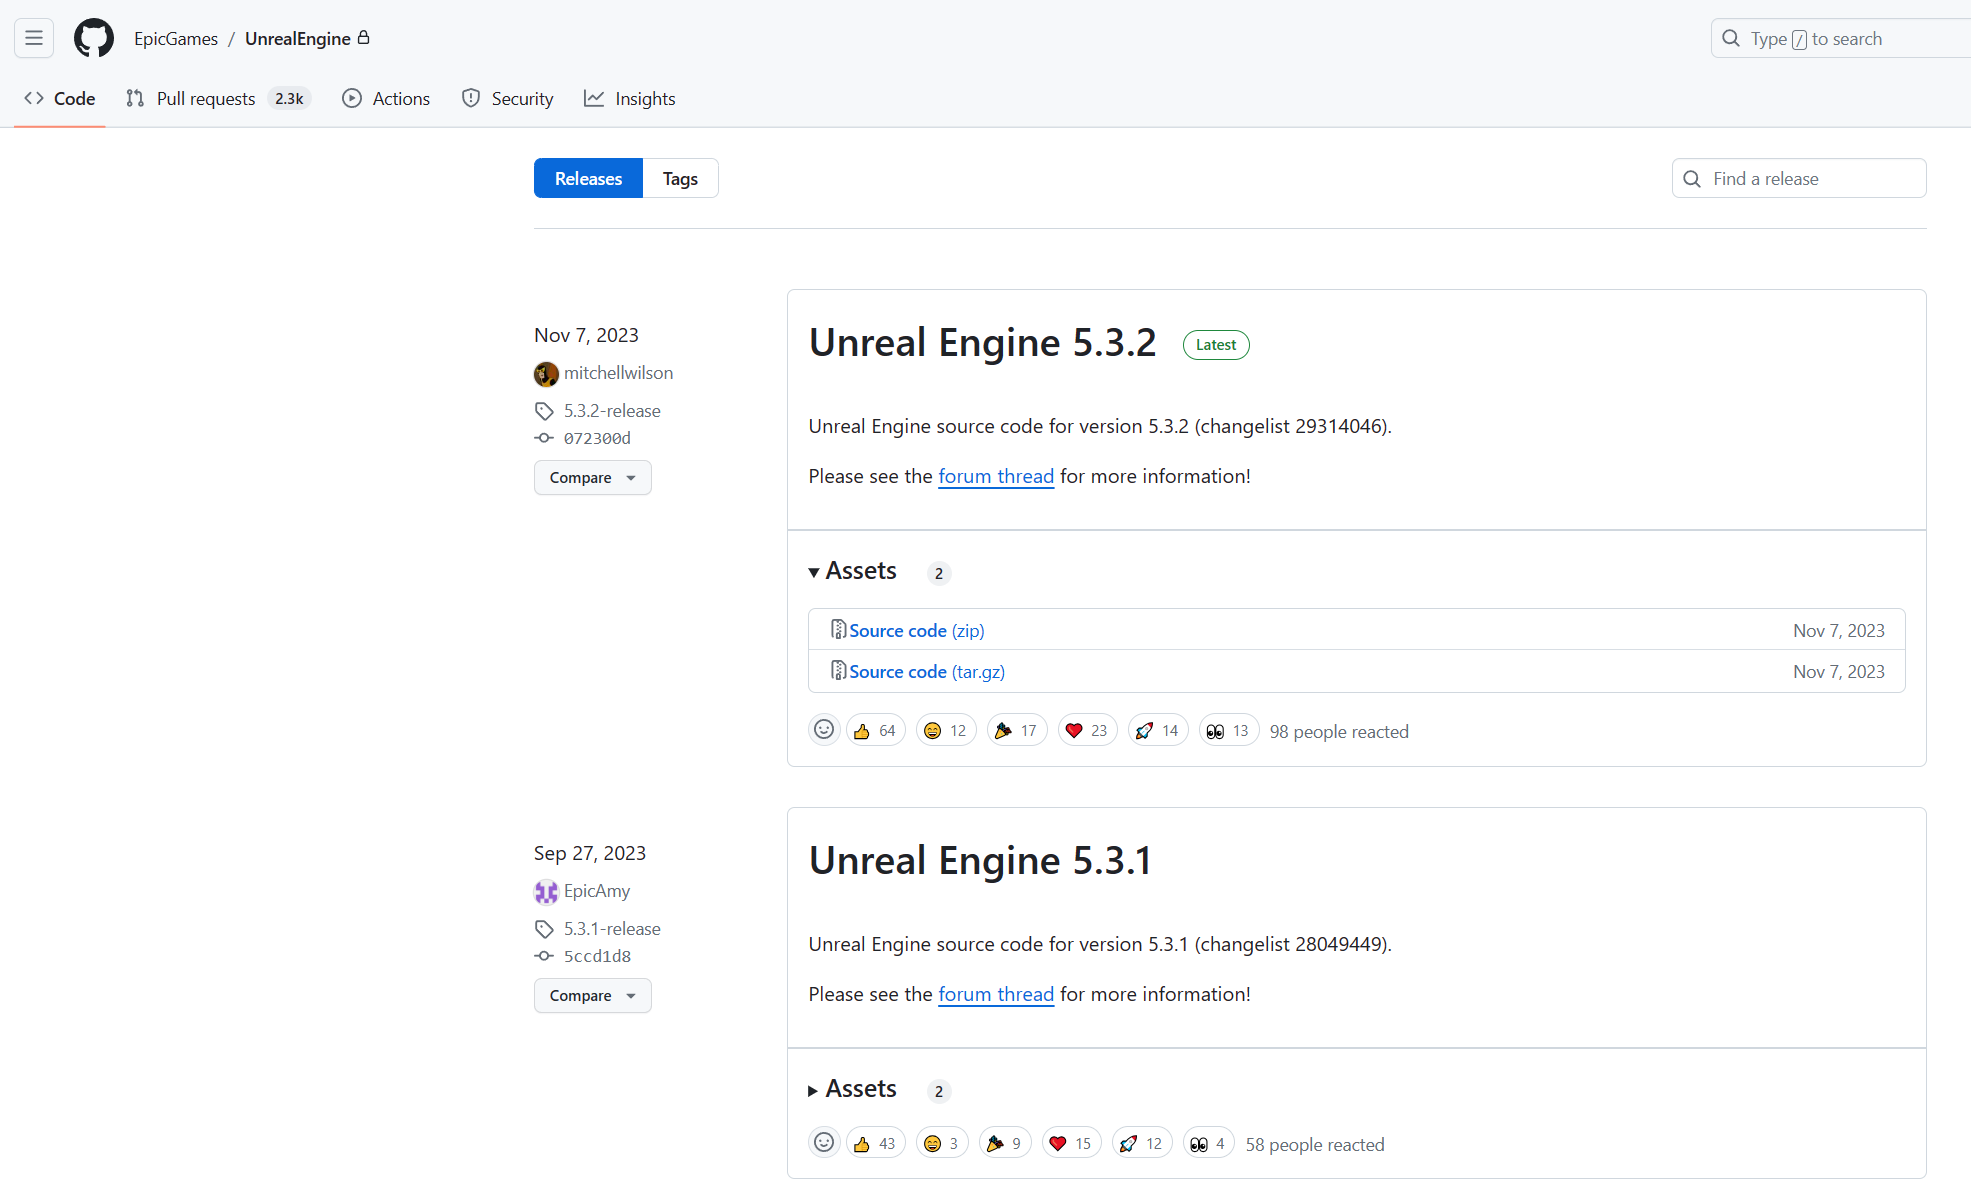Click the 98 people reacted text
This screenshot has width=1971, height=1201.
1339,732
